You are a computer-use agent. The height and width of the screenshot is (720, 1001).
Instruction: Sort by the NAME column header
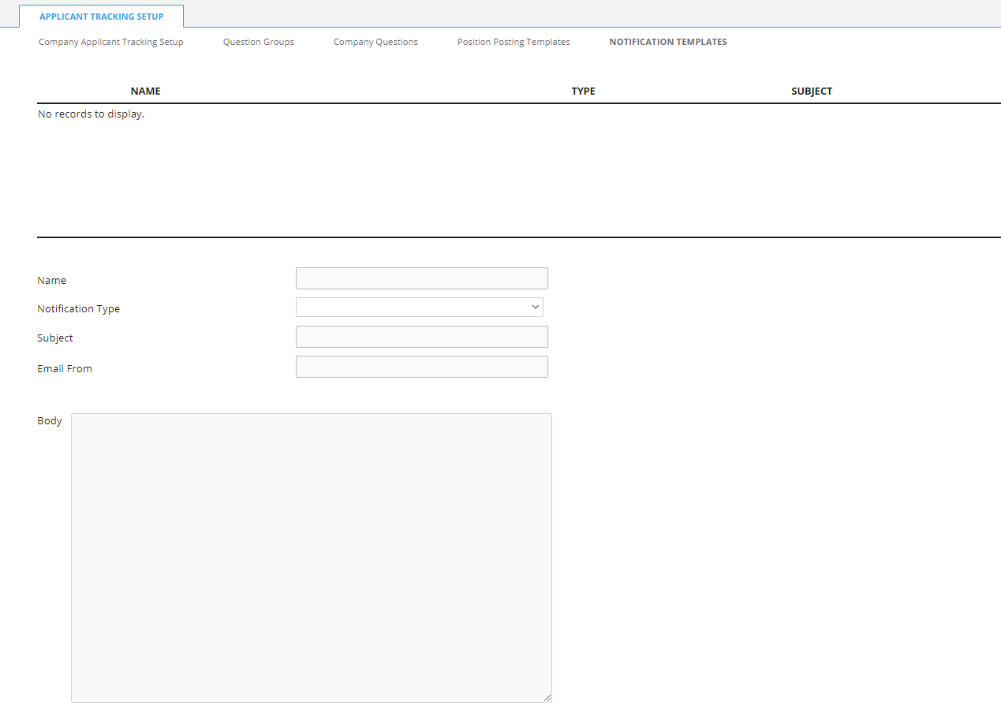[146, 91]
